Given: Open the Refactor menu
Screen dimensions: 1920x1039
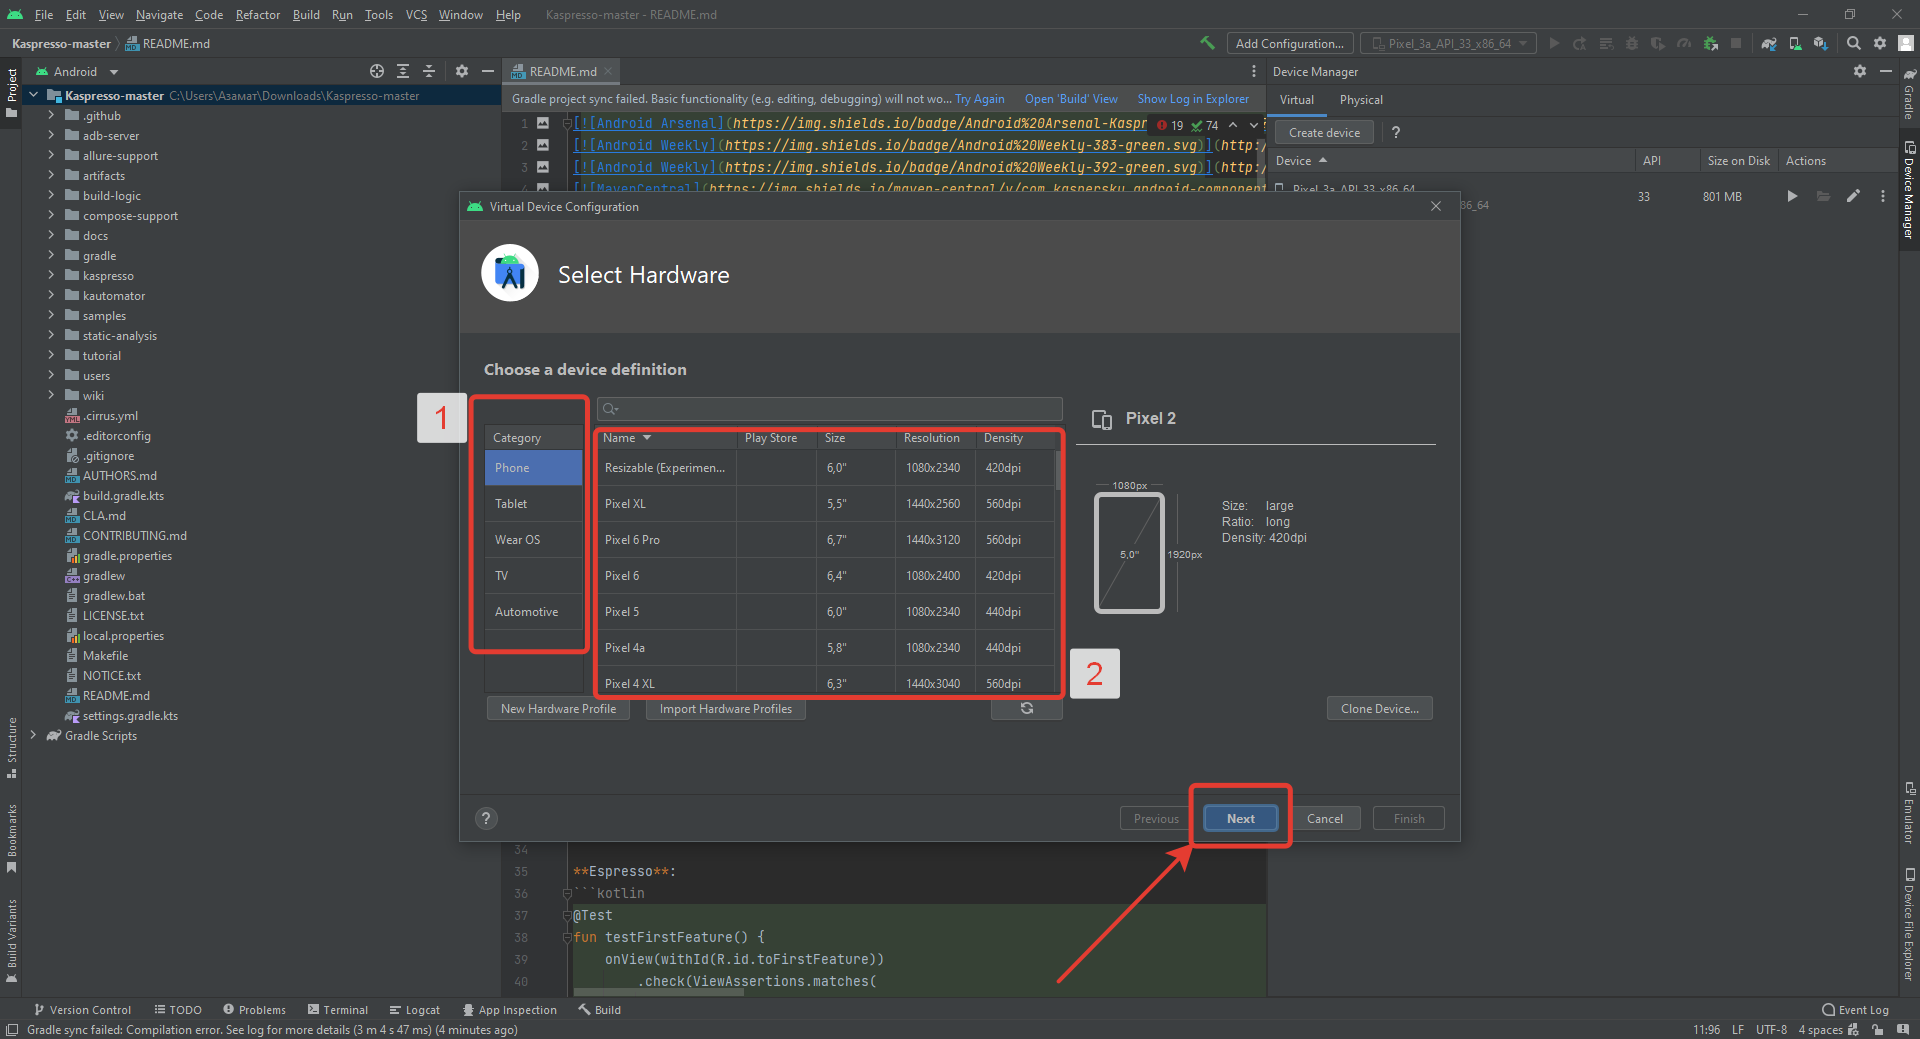Looking at the screenshot, I should (258, 14).
